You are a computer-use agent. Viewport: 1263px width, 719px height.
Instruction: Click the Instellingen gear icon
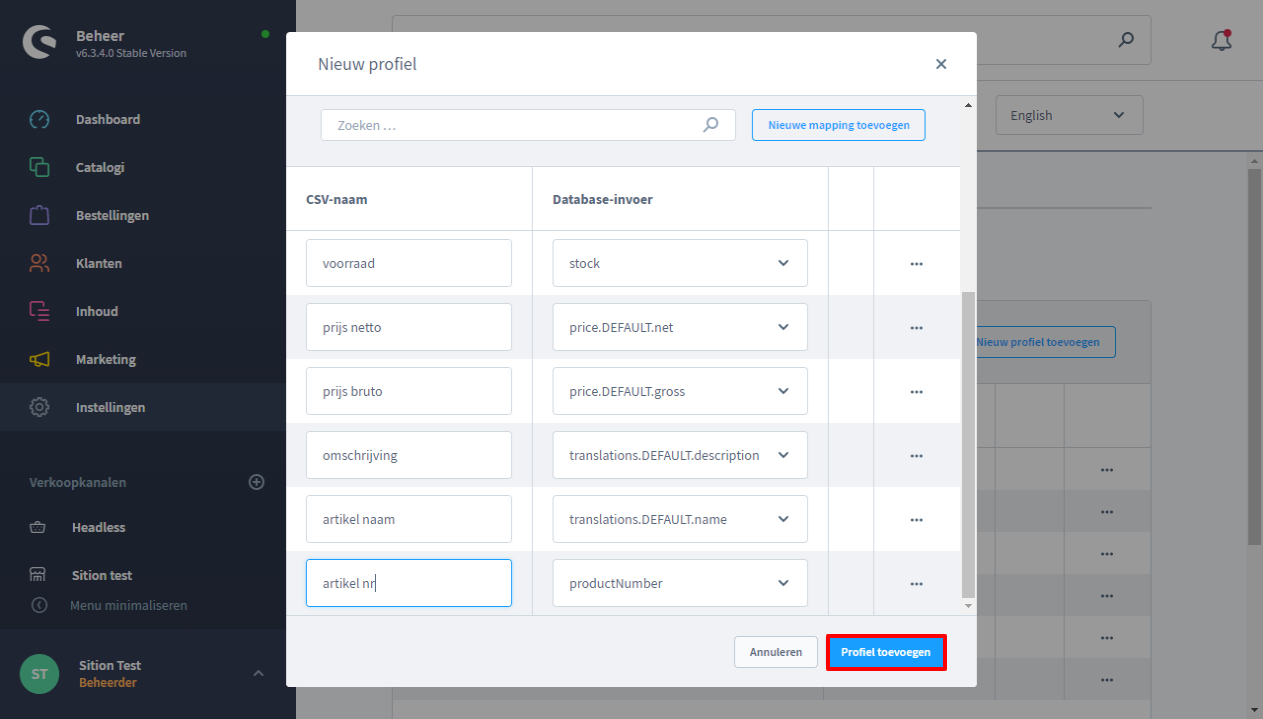click(x=39, y=407)
